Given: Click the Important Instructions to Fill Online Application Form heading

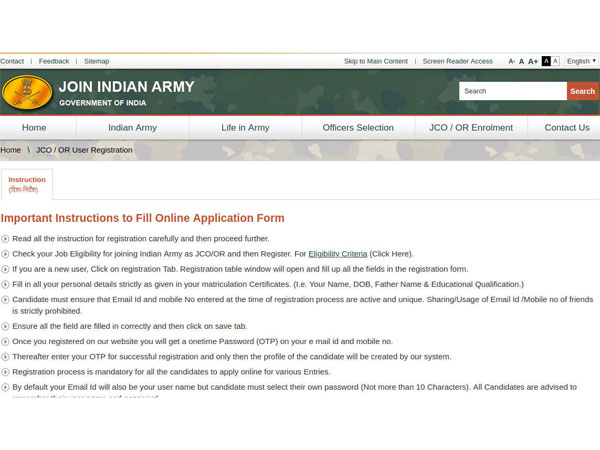Looking at the screenshot, I should point(142,218).
